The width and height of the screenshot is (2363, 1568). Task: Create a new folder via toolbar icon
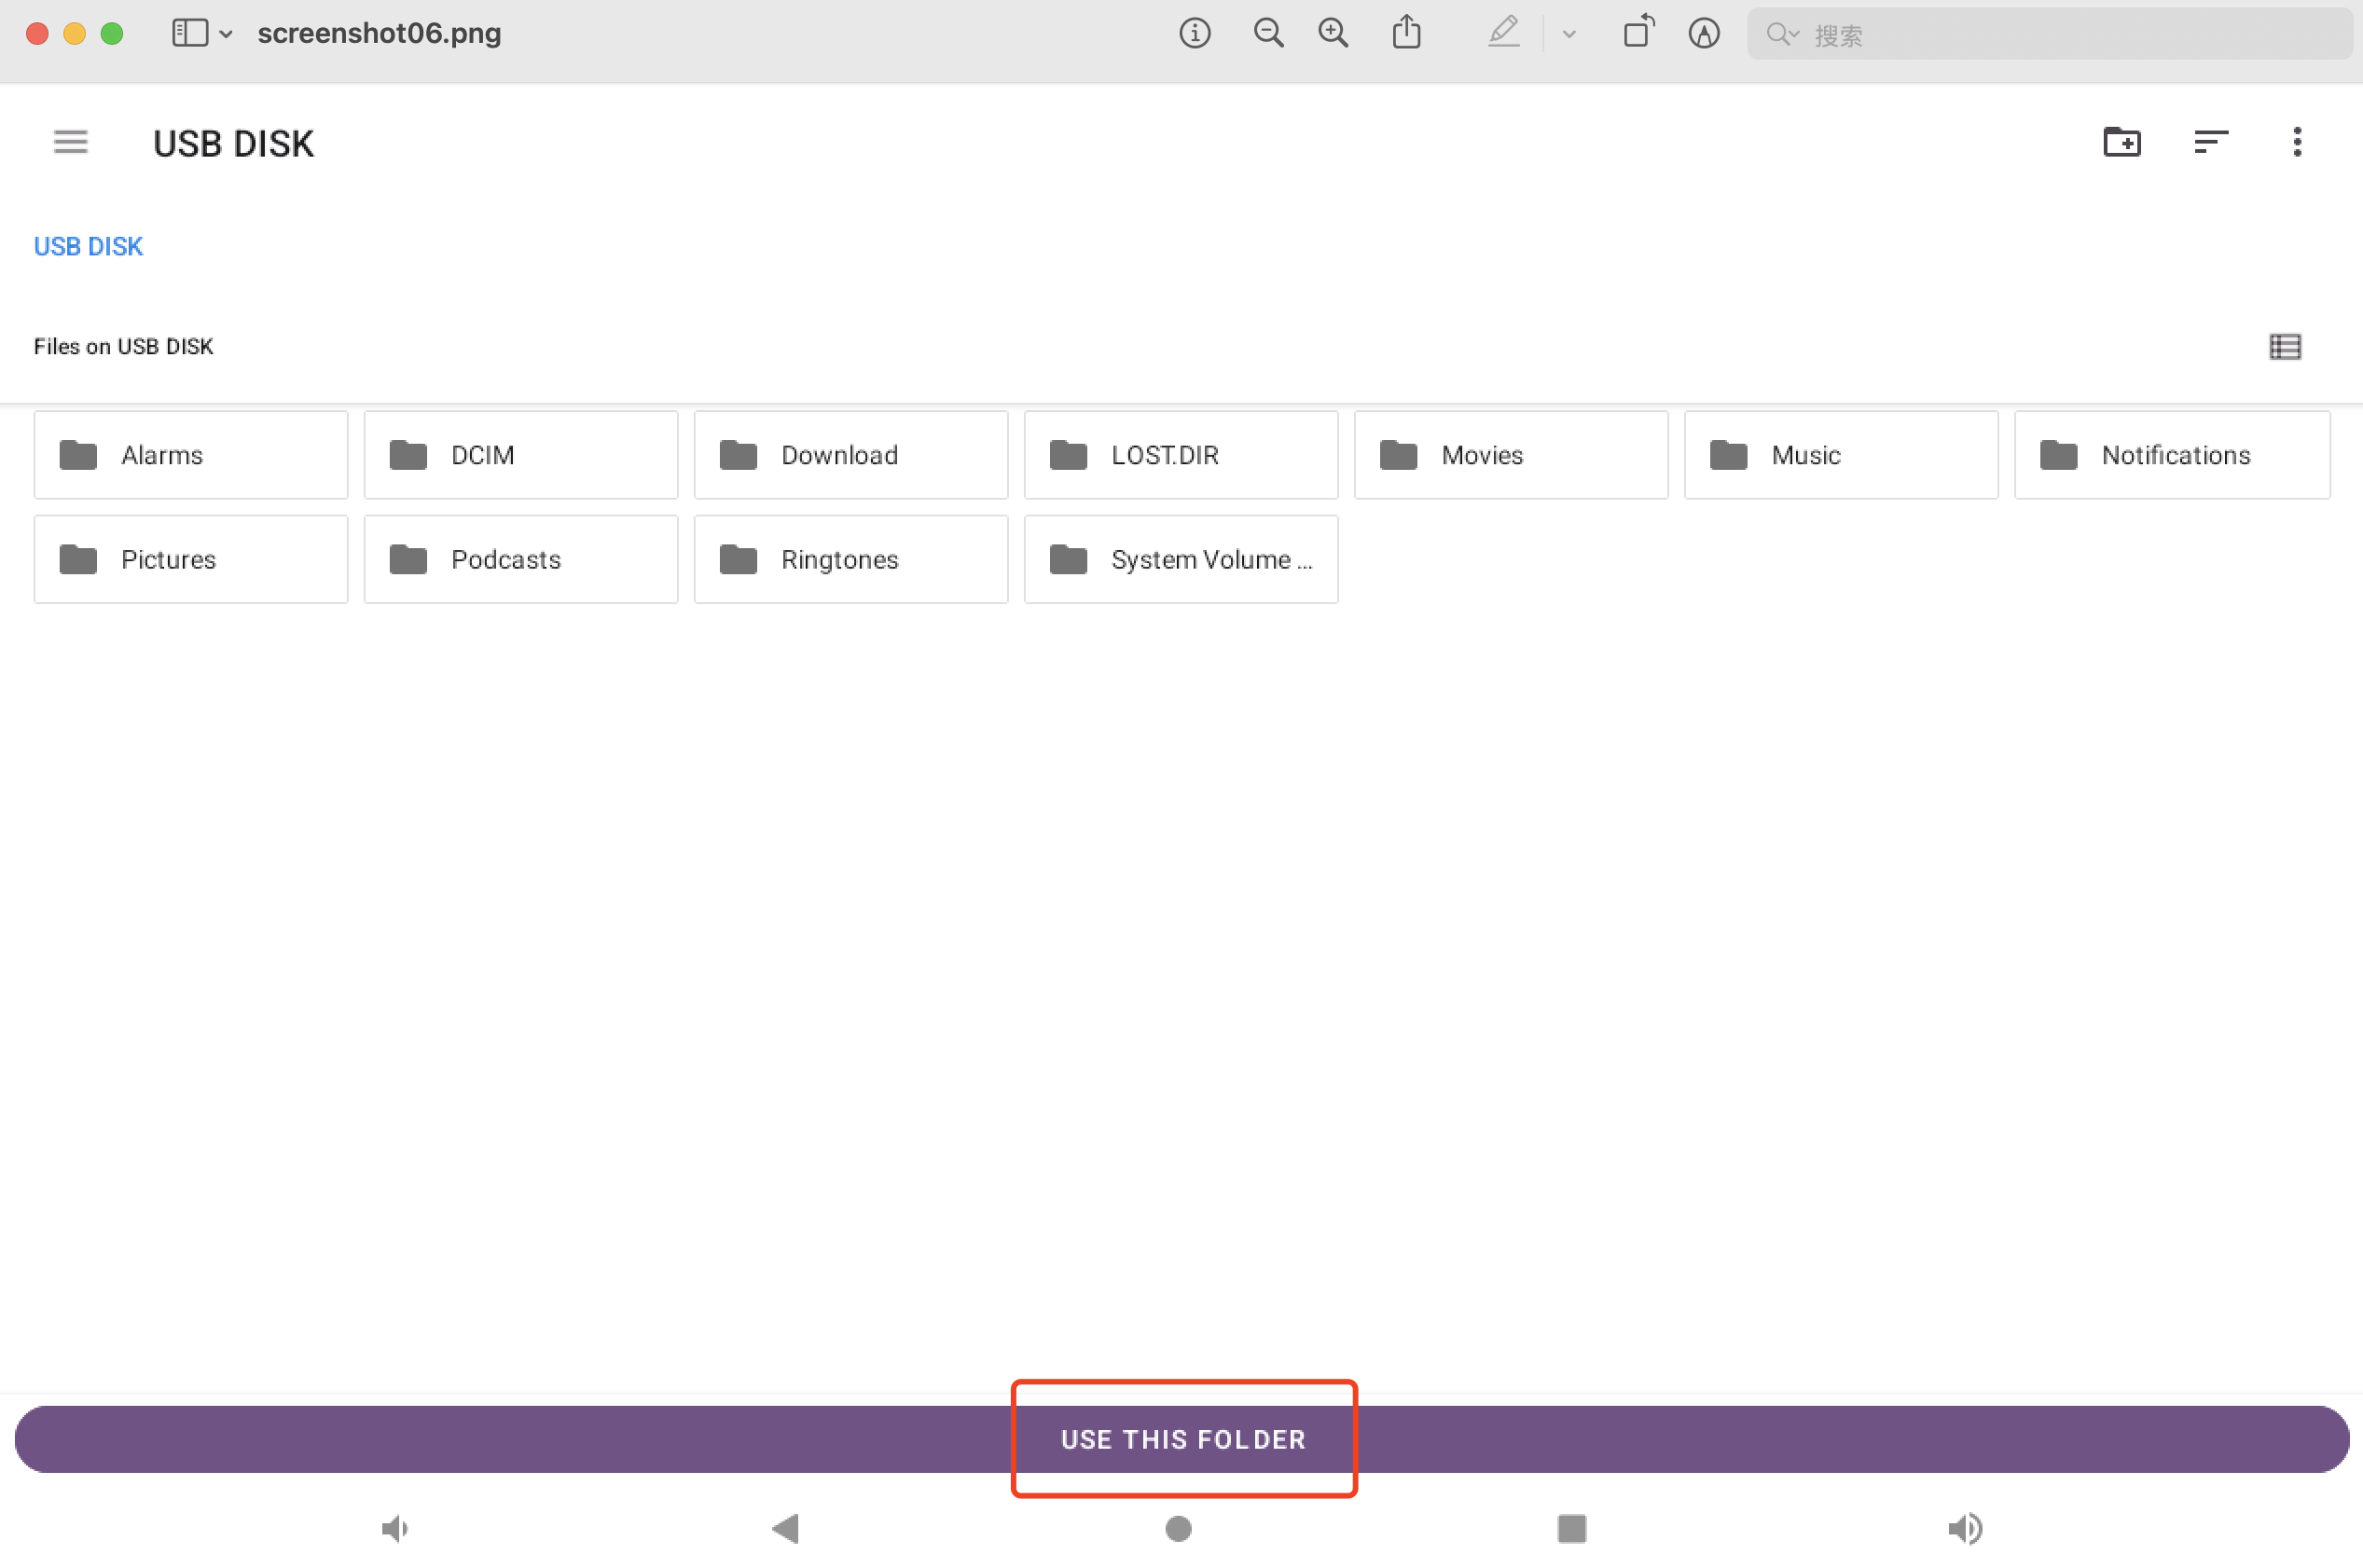2121,142
